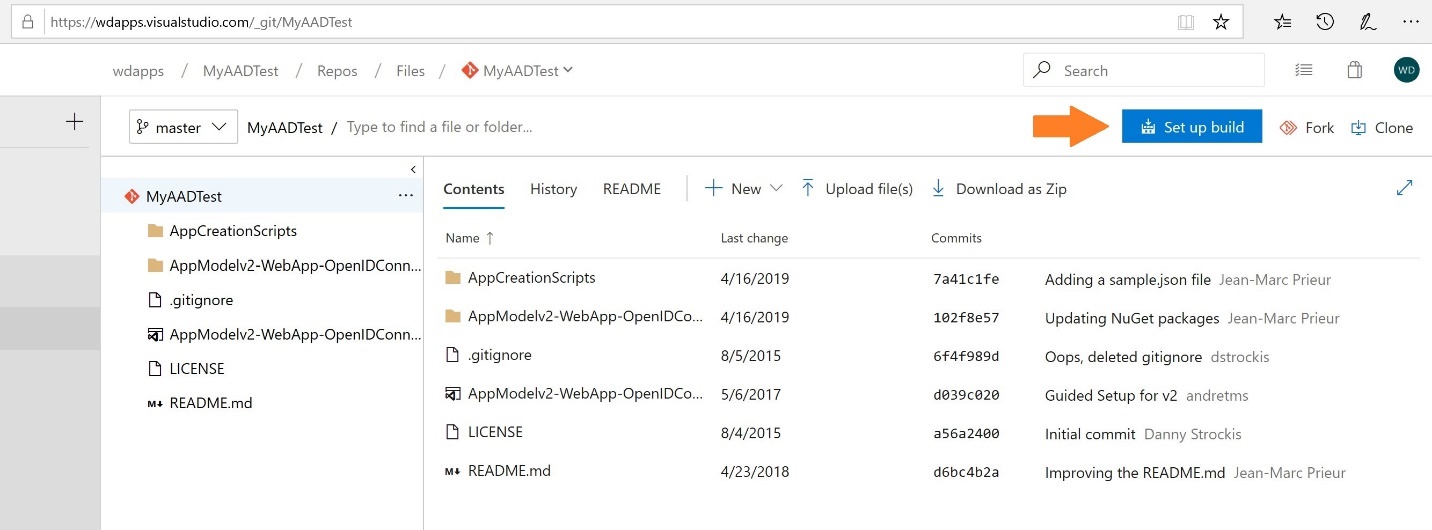Click 'Updating NuGet packages' commit message
Screen dimensions: 1432x530
pyautogui.click(x=1132, y=318)
